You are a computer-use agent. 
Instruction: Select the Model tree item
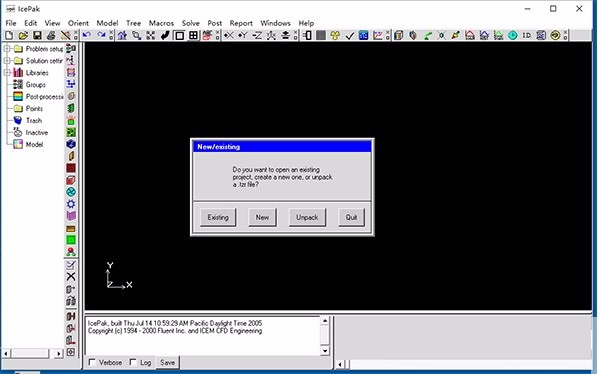(x=34, y=144)
